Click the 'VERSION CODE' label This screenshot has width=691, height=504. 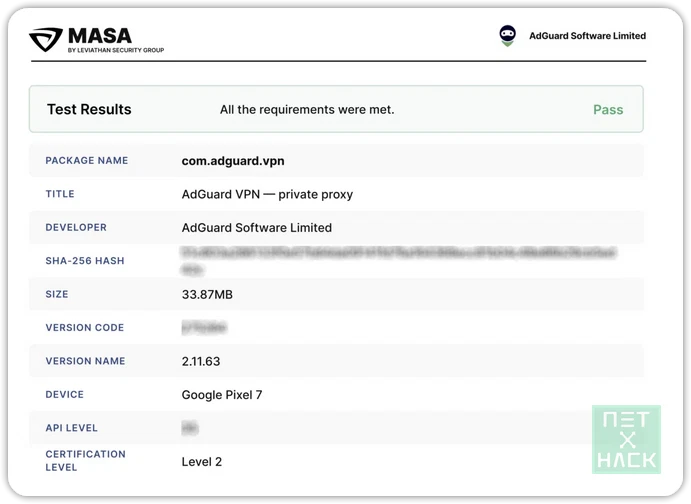(85, 328)
